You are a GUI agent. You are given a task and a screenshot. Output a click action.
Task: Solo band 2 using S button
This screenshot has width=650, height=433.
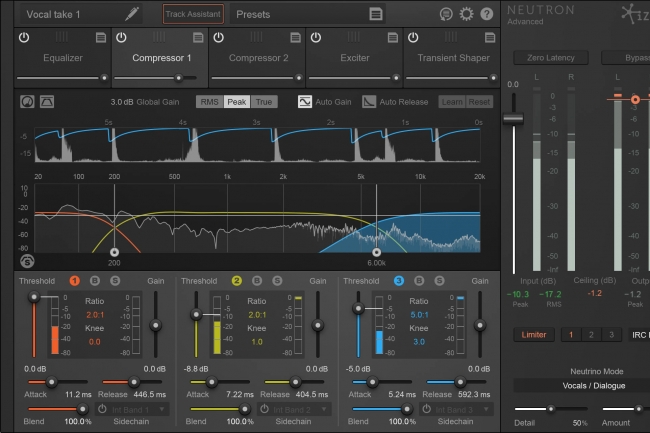click(277, 281)
